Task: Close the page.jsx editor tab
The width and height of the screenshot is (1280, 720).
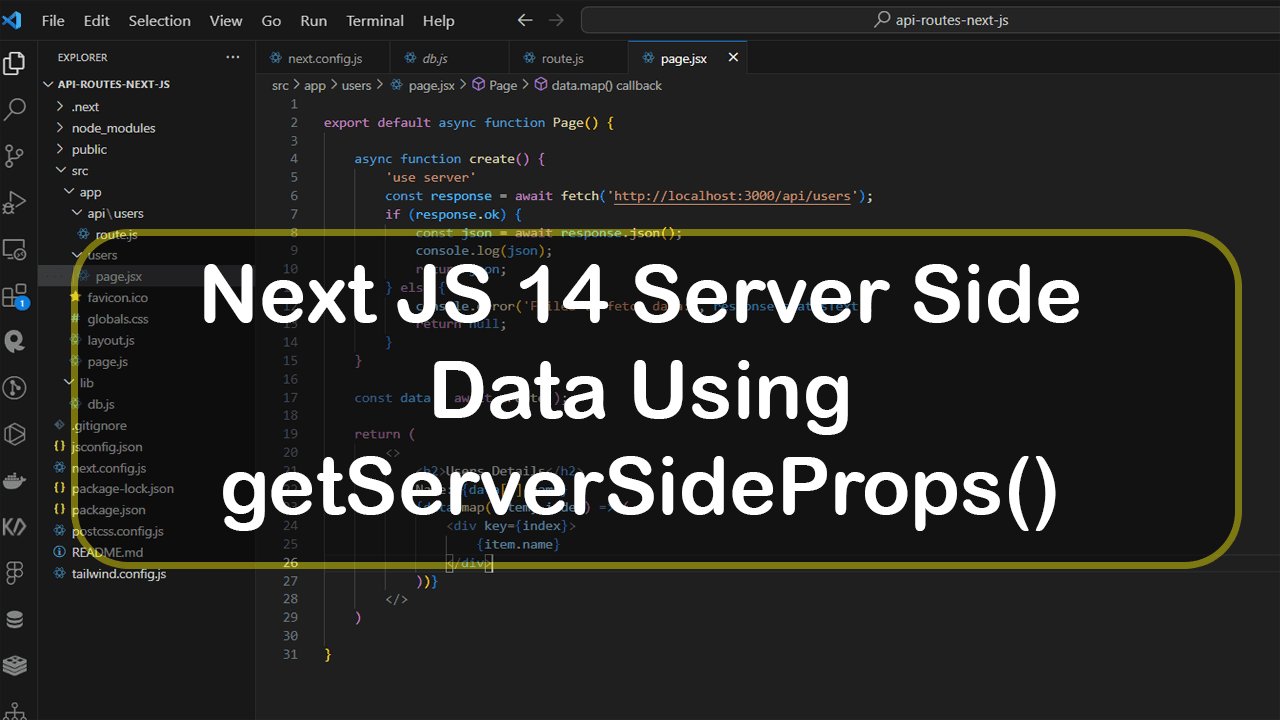Action: (733, 58)
